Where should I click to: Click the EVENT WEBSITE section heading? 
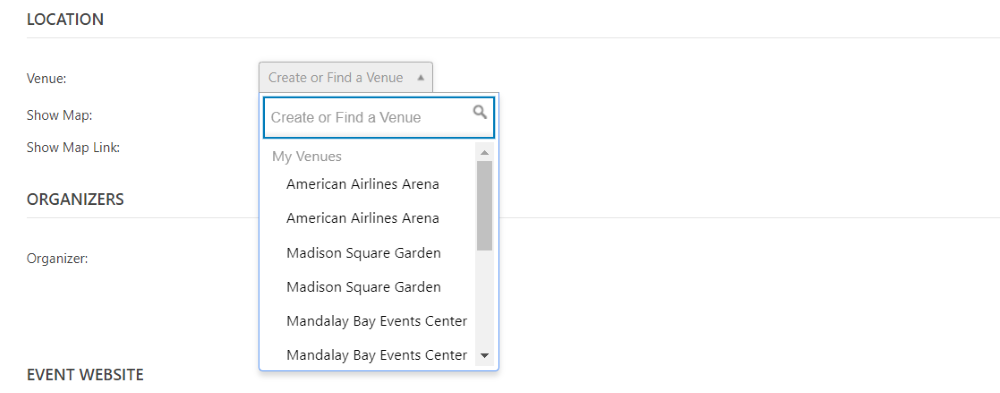[x=85, y=374]
